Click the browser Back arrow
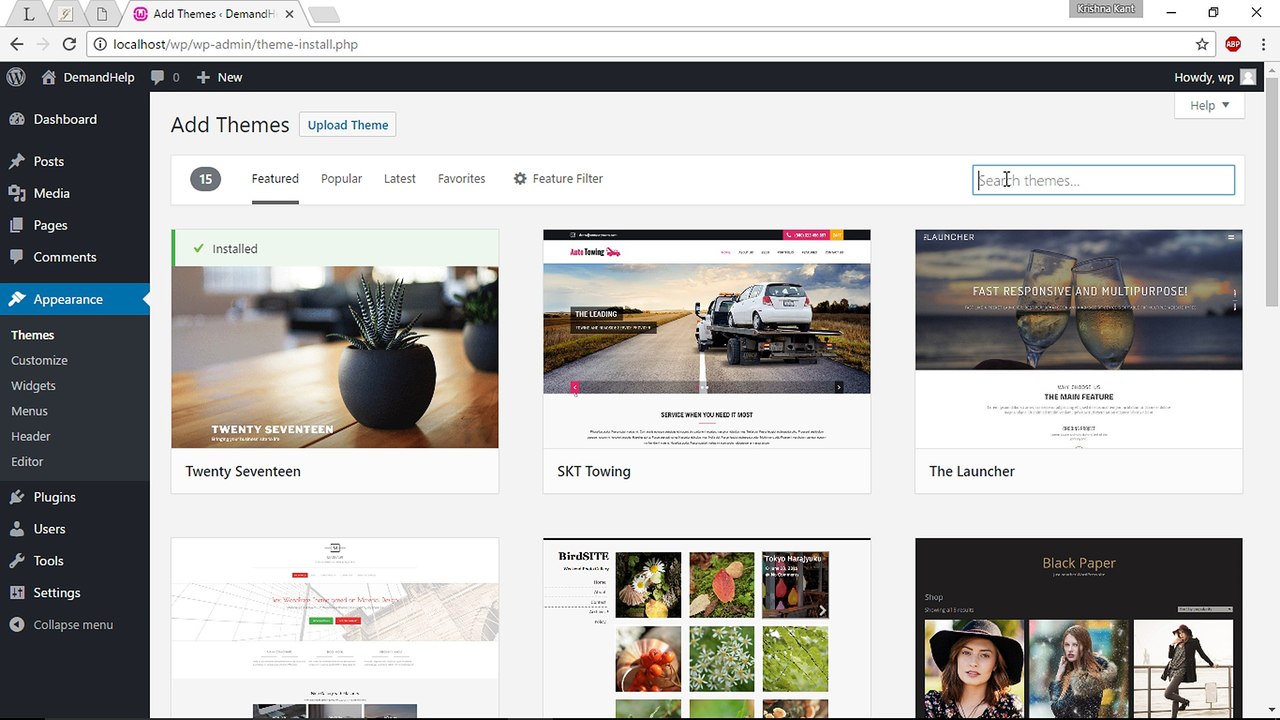Screen dimensions: 1280x720 point(16,44)
